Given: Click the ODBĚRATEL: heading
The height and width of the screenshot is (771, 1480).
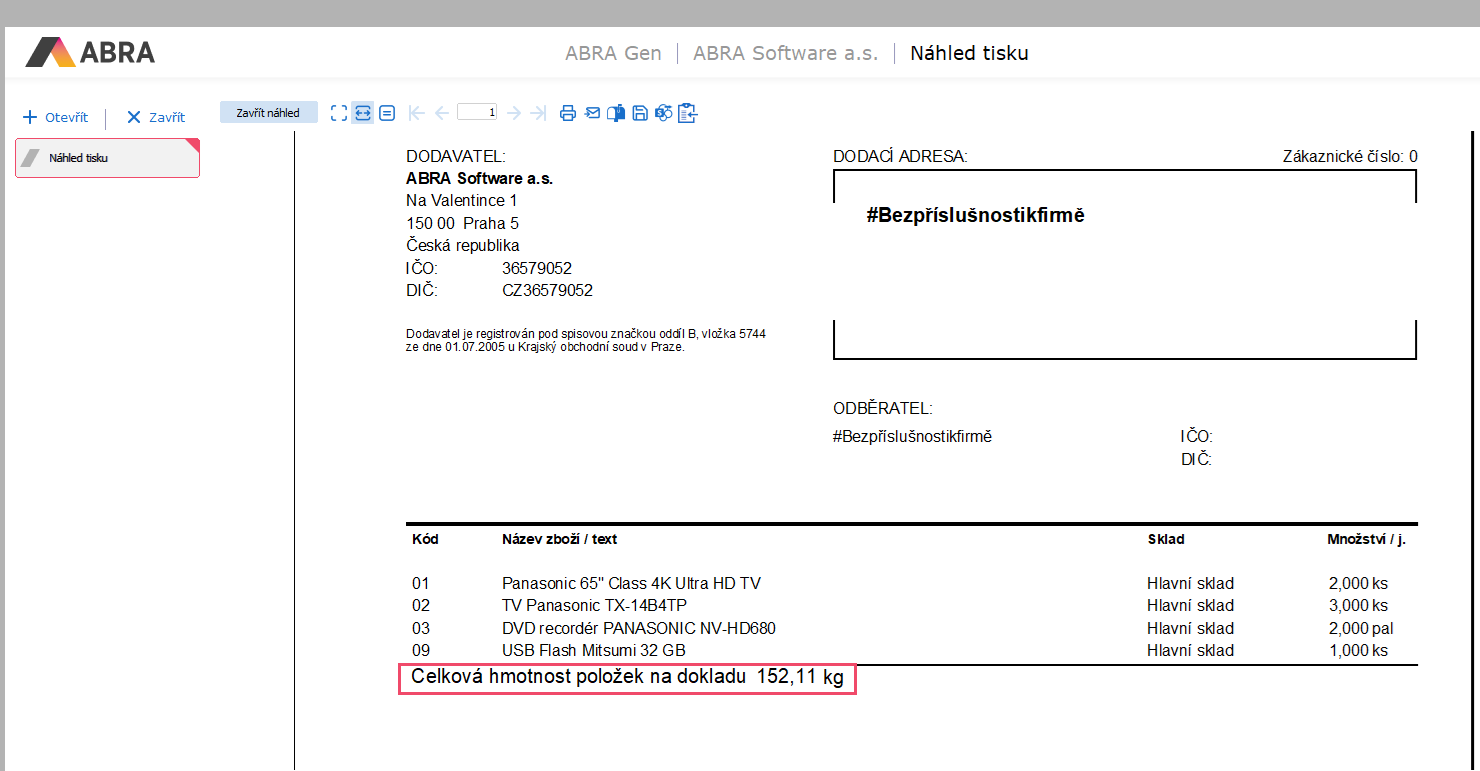Looking at the screenshot, I should coord(883,408).
